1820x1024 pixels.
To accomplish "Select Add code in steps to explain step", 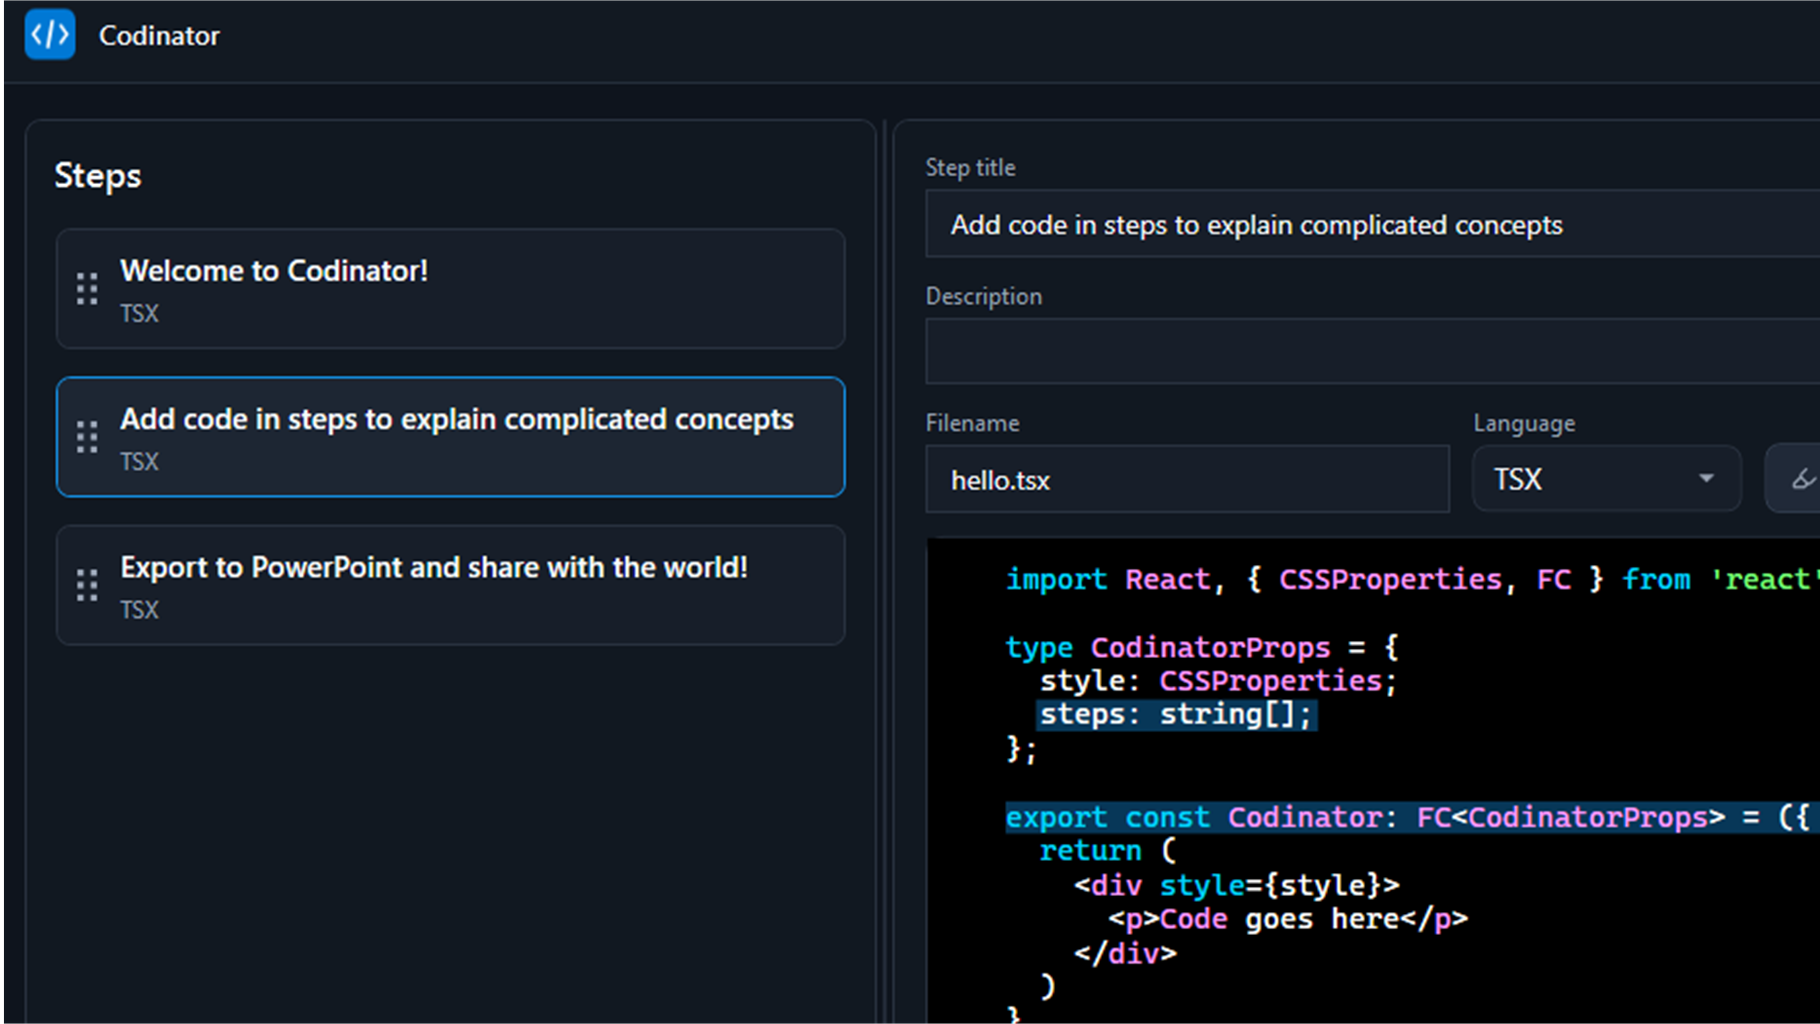I will [x=451, y=437].
